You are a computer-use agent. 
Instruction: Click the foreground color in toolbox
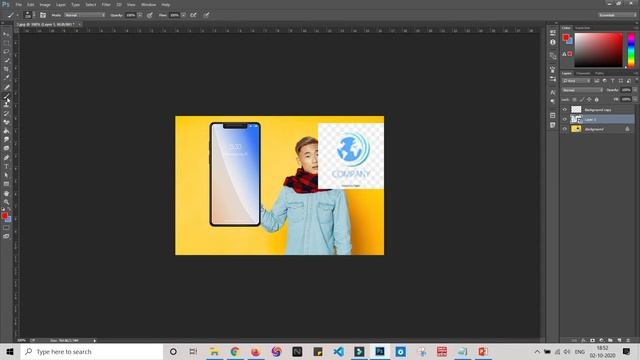[x=4, y=216]
